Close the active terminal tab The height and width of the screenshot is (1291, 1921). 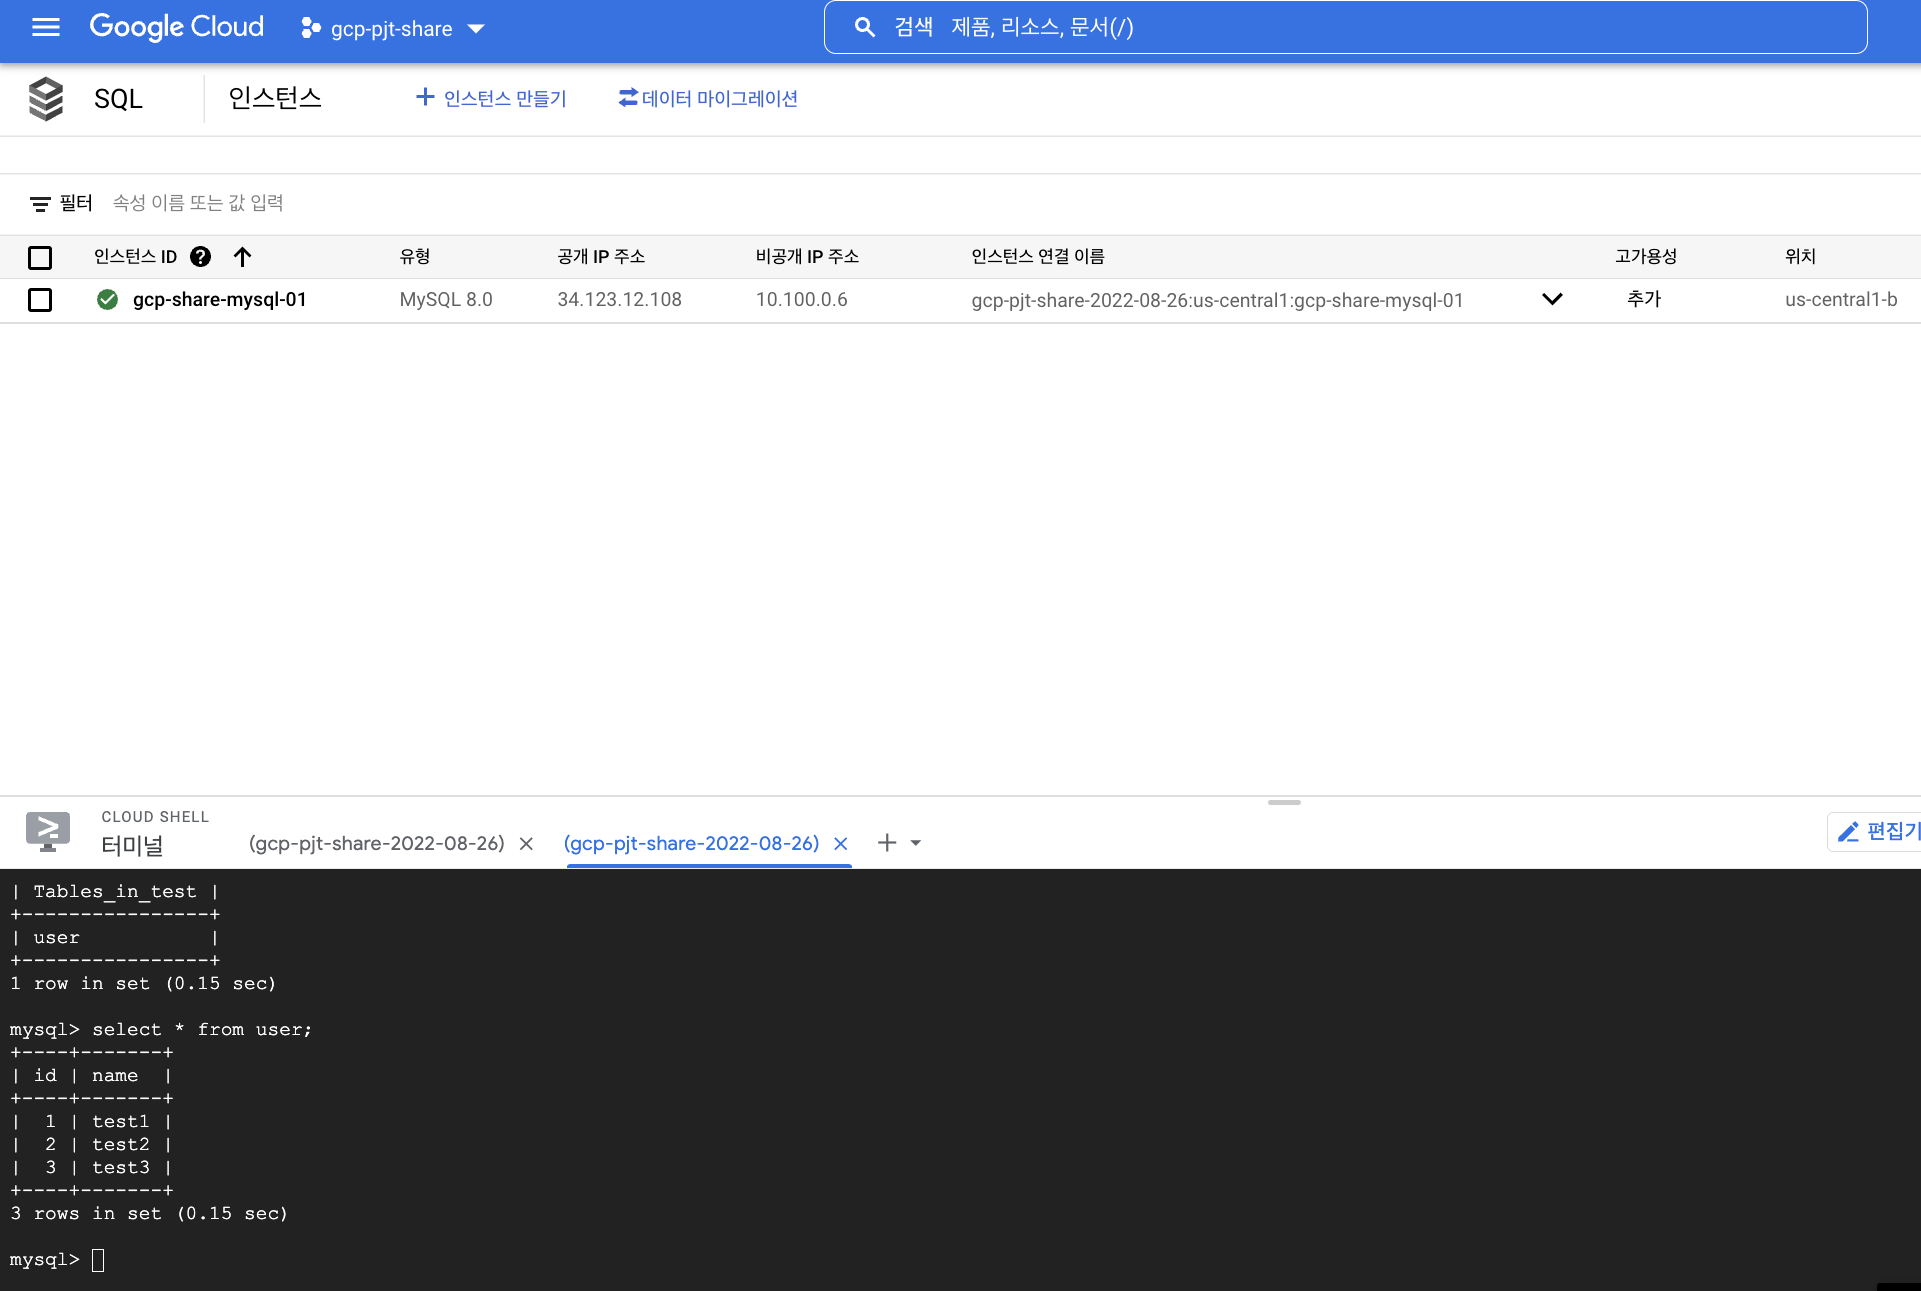click(x=841, y=844)
